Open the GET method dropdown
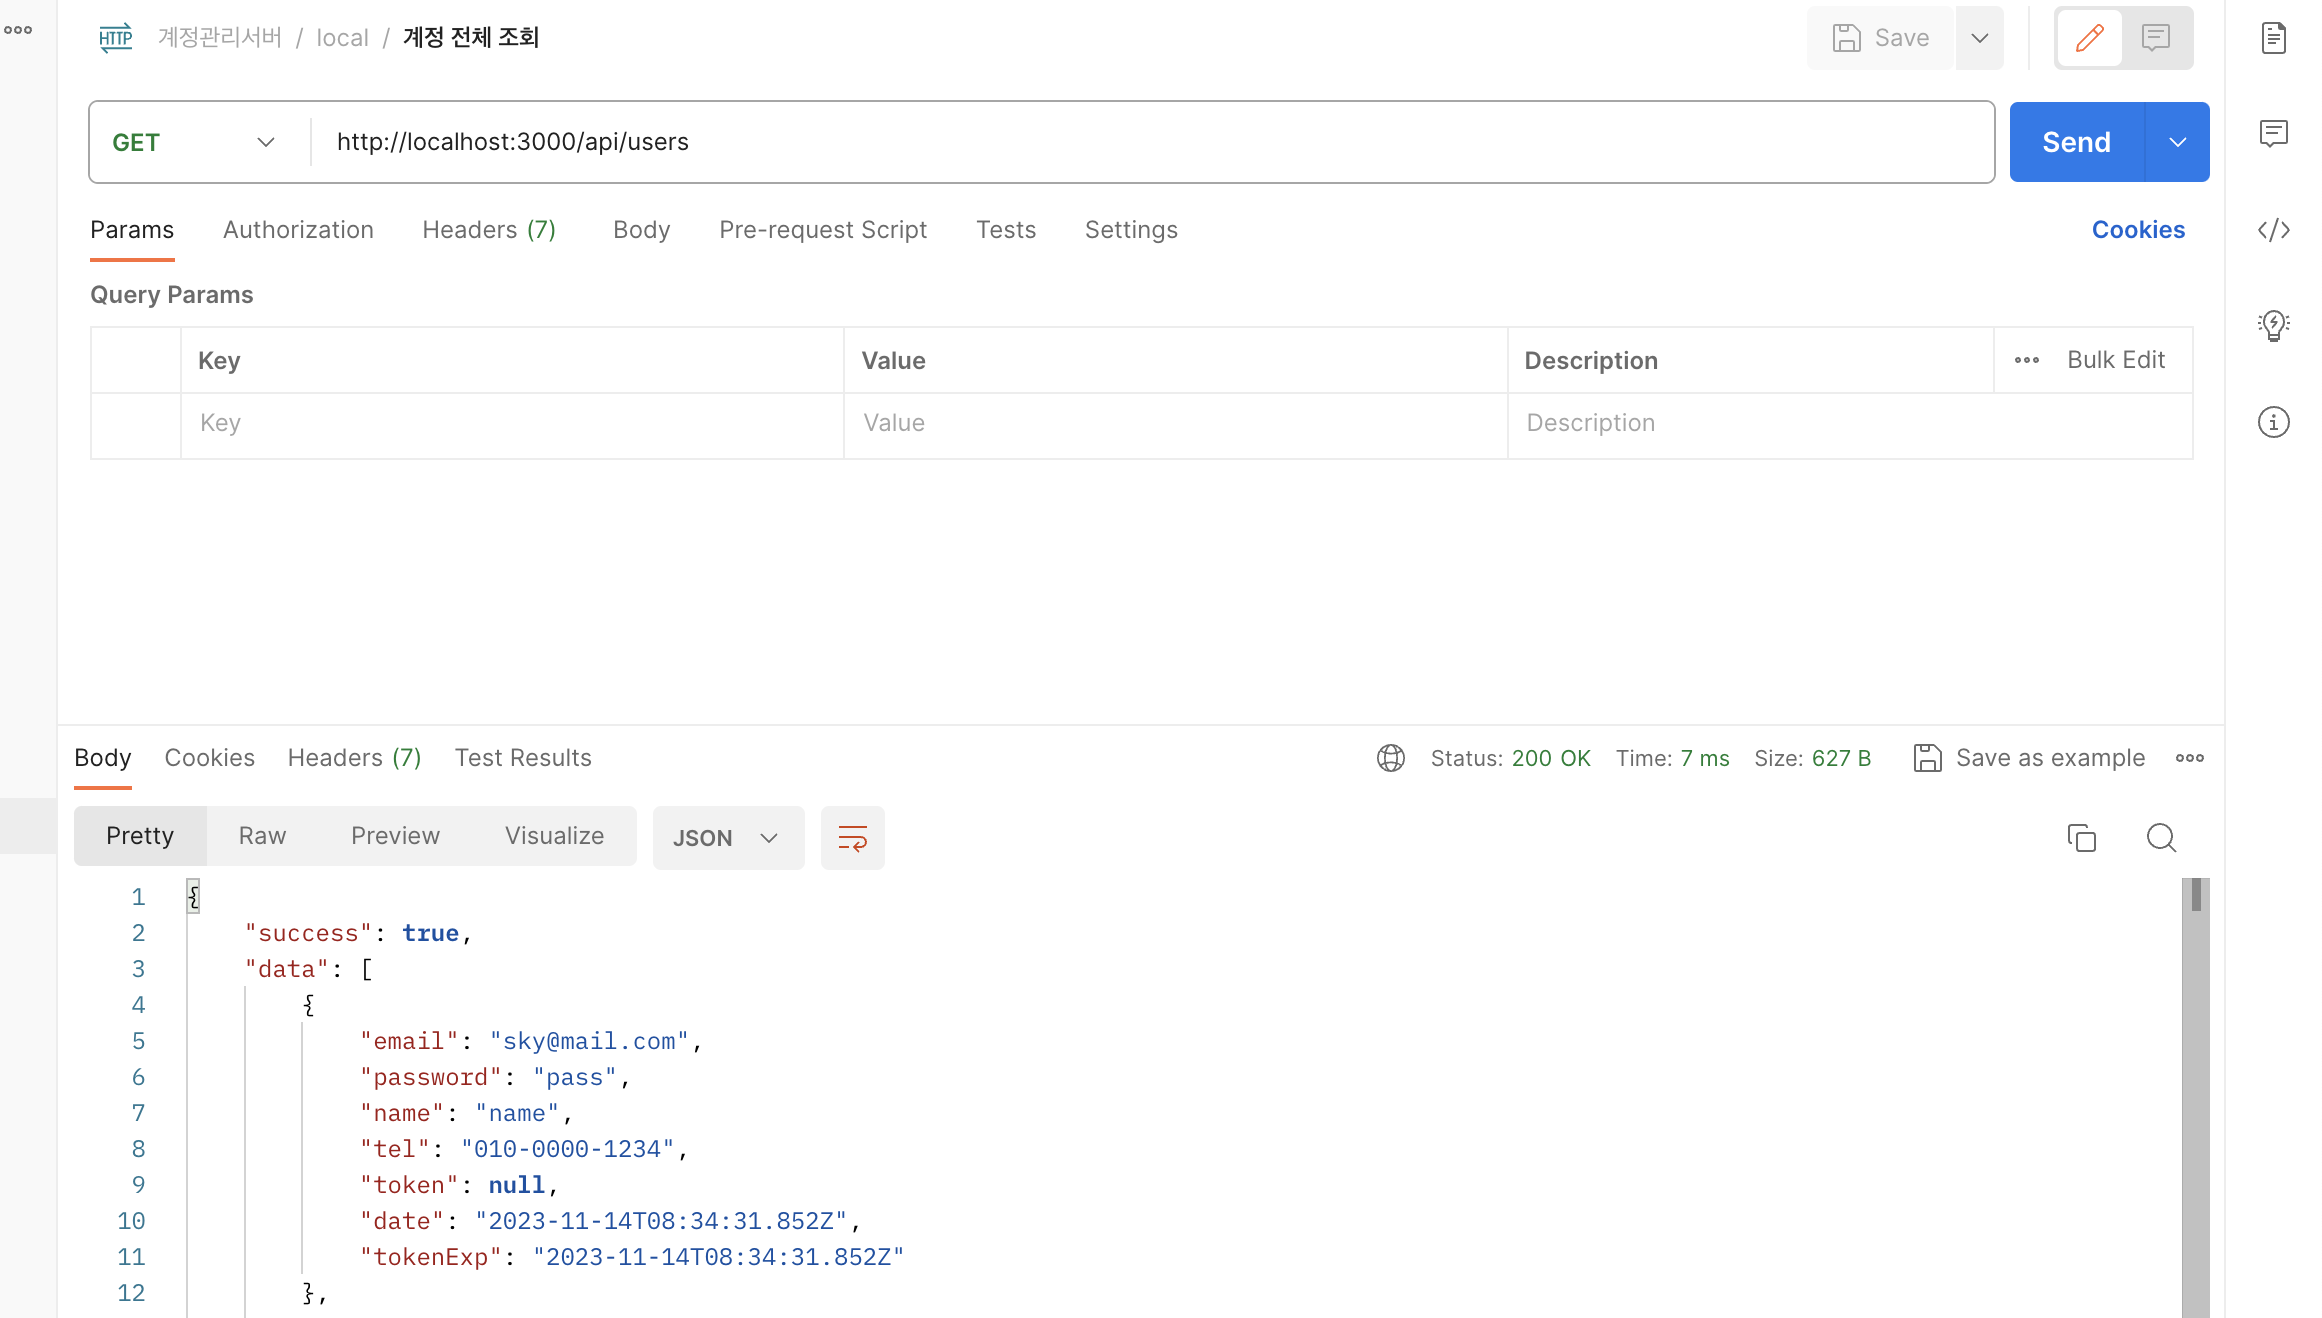 [x=193, y=142]
